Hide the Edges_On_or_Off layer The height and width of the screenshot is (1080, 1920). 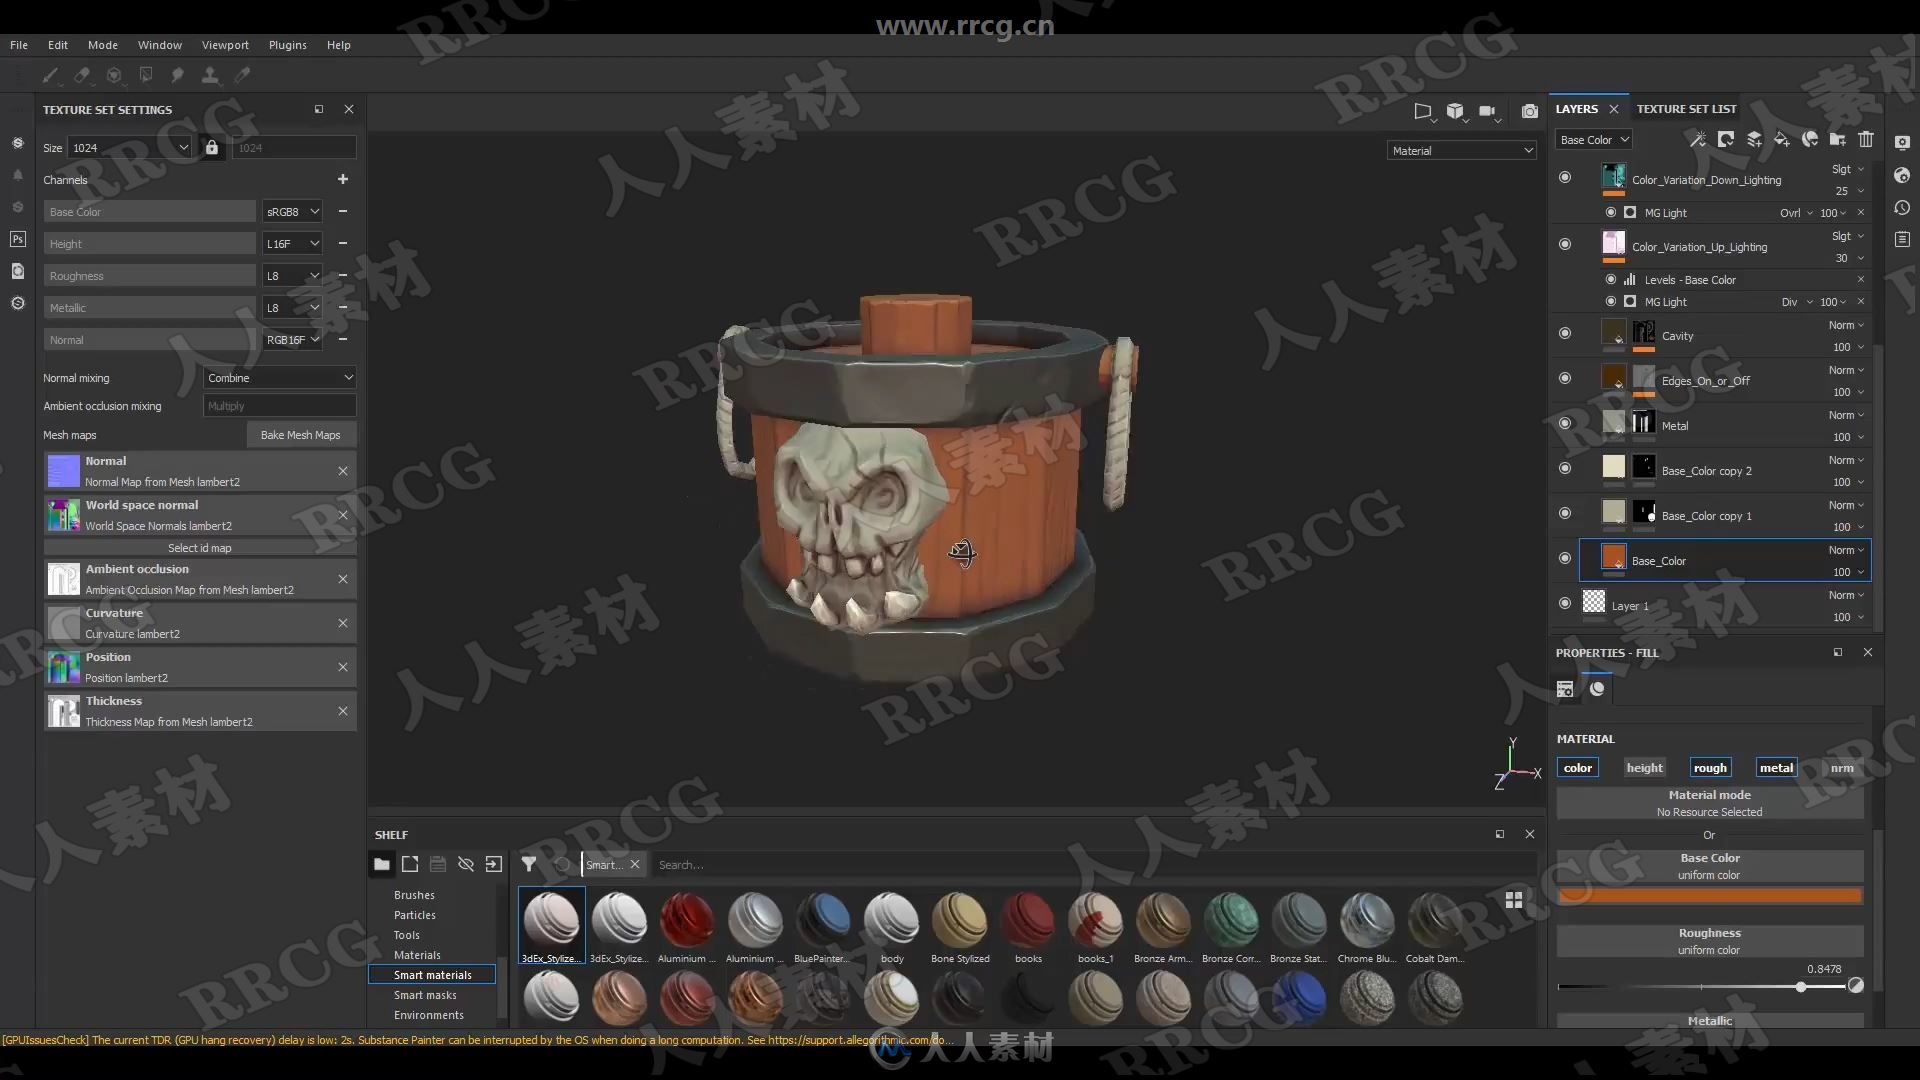coord(1565,378)
